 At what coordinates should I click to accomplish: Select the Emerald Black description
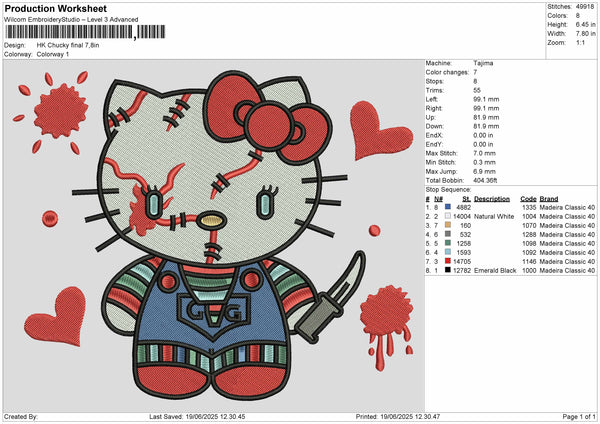coord(495,270)
